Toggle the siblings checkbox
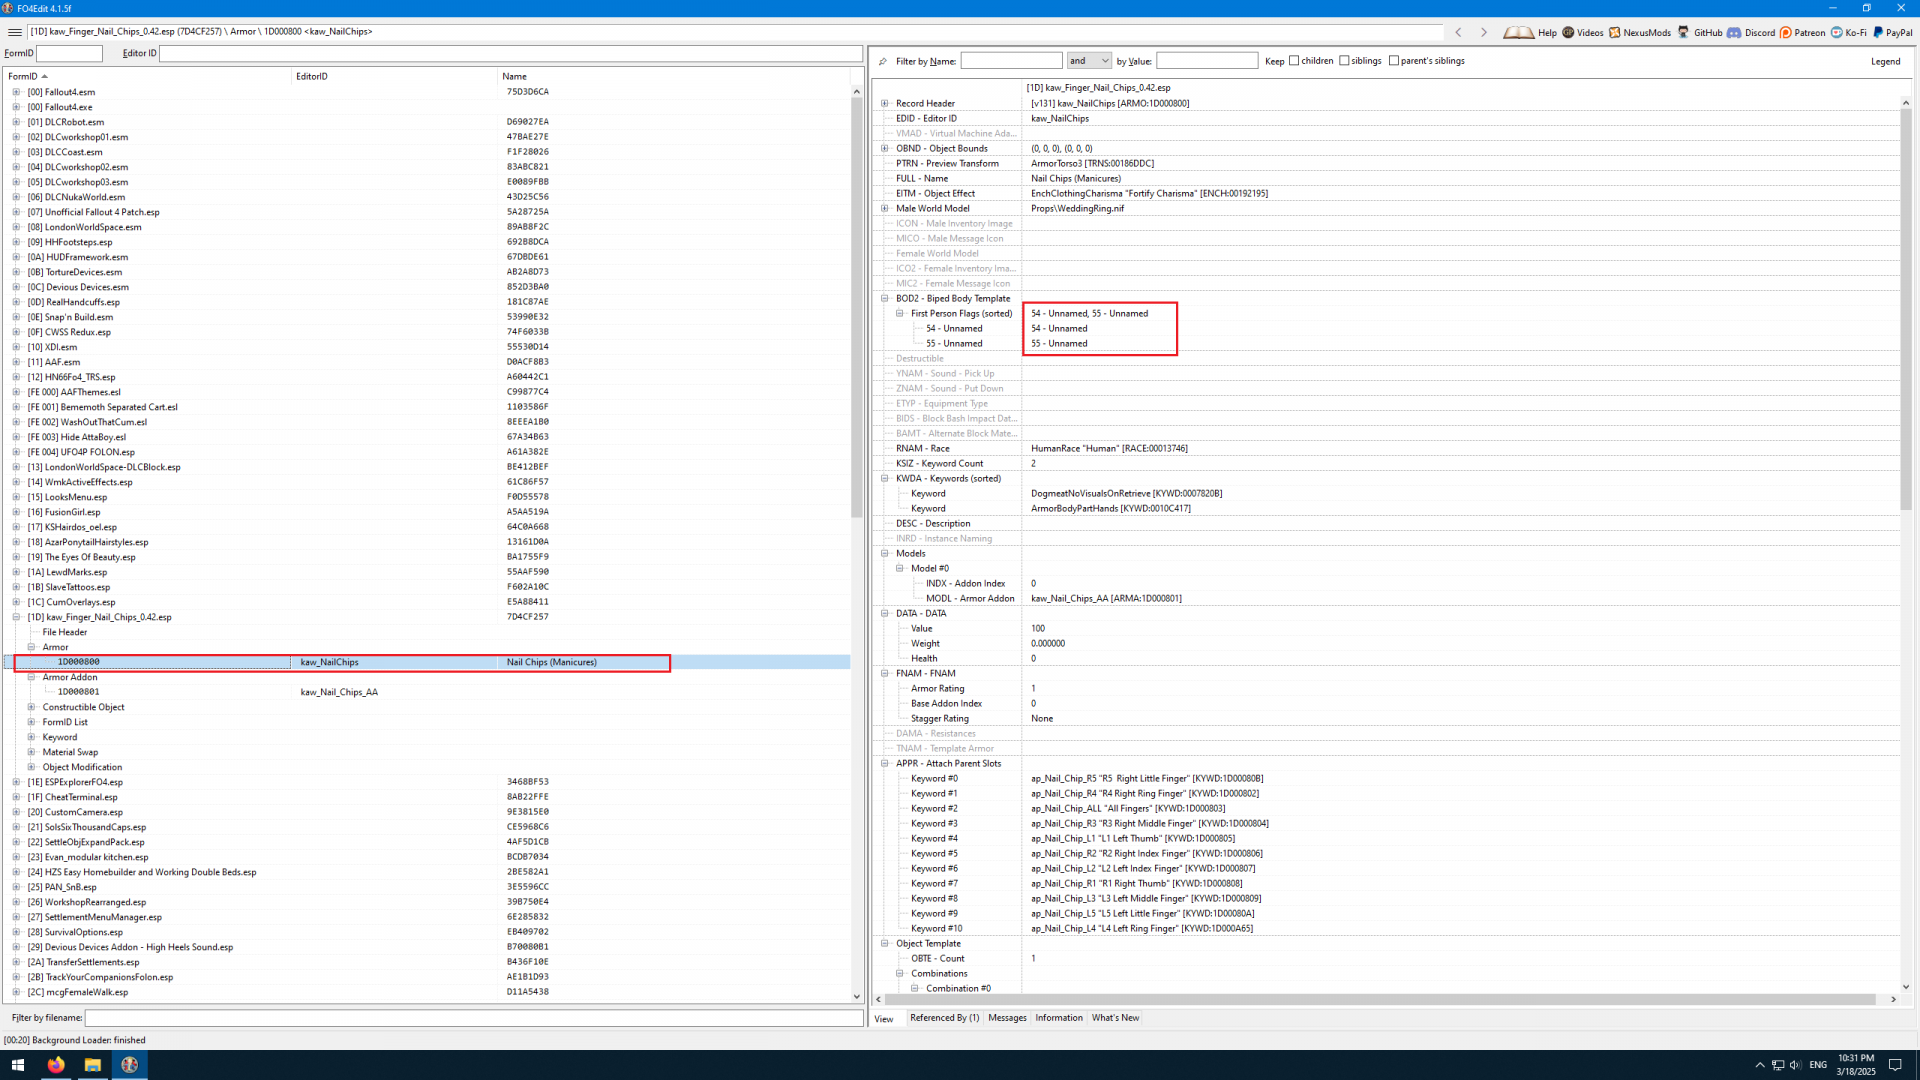The height and width of the screenshot is (1080, 1920). tap(1344, 61)
